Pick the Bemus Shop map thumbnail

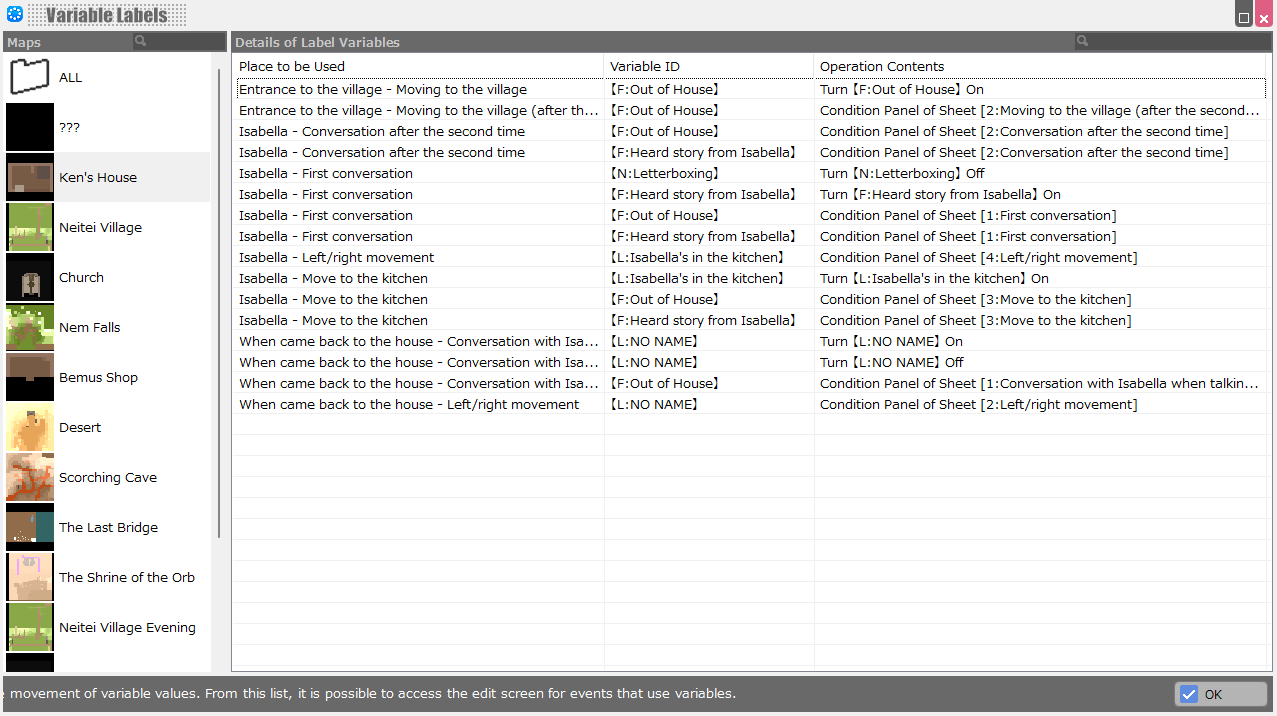[30, 377]
